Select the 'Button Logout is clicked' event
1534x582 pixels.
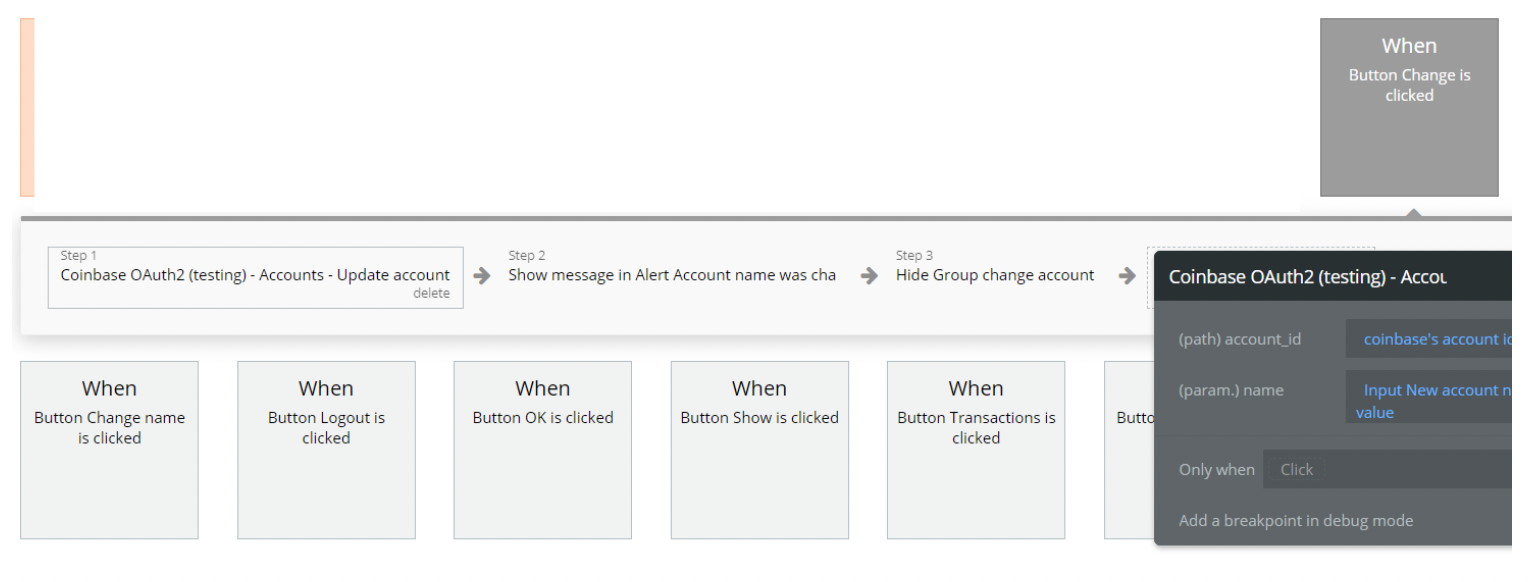pyautogui.click(x=326, y=450)
